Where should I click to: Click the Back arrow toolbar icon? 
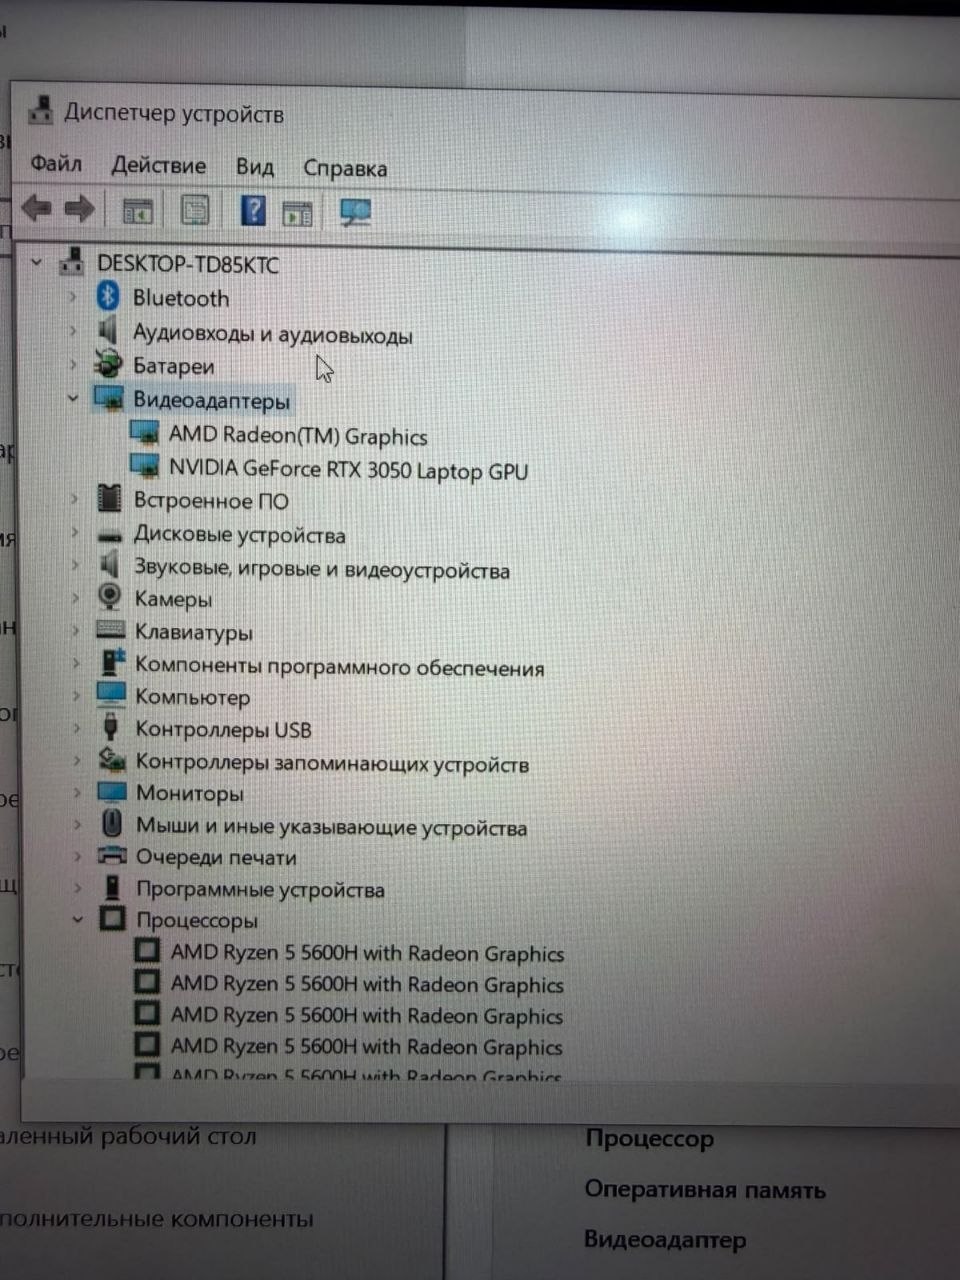coord(37,208)
